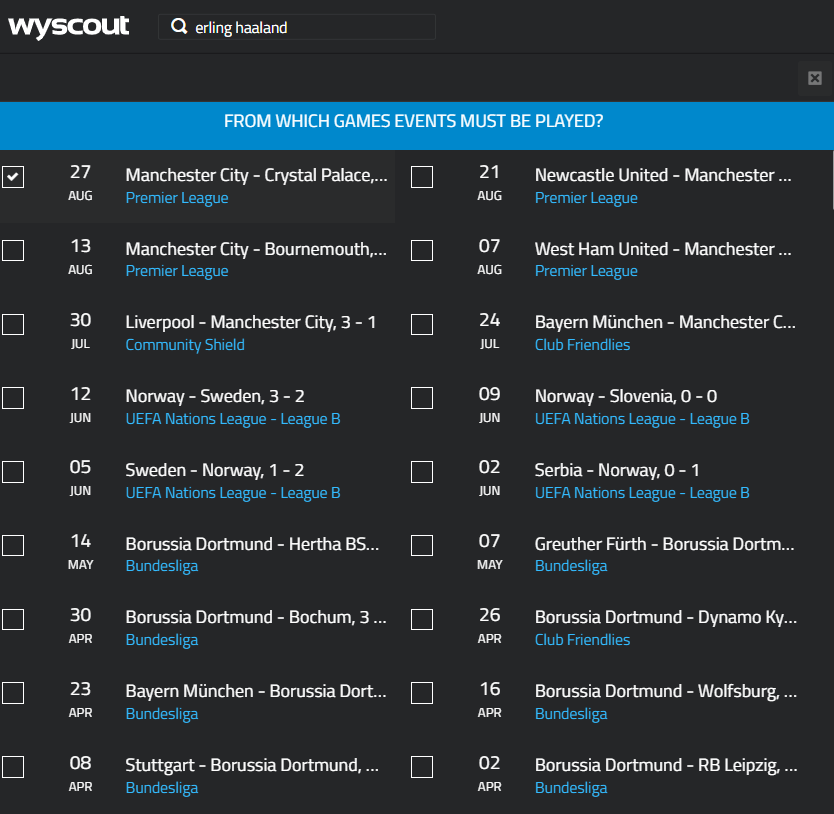Click the blue games selection header banner
The image size is (834, 814).
click(x=414, y=122)
